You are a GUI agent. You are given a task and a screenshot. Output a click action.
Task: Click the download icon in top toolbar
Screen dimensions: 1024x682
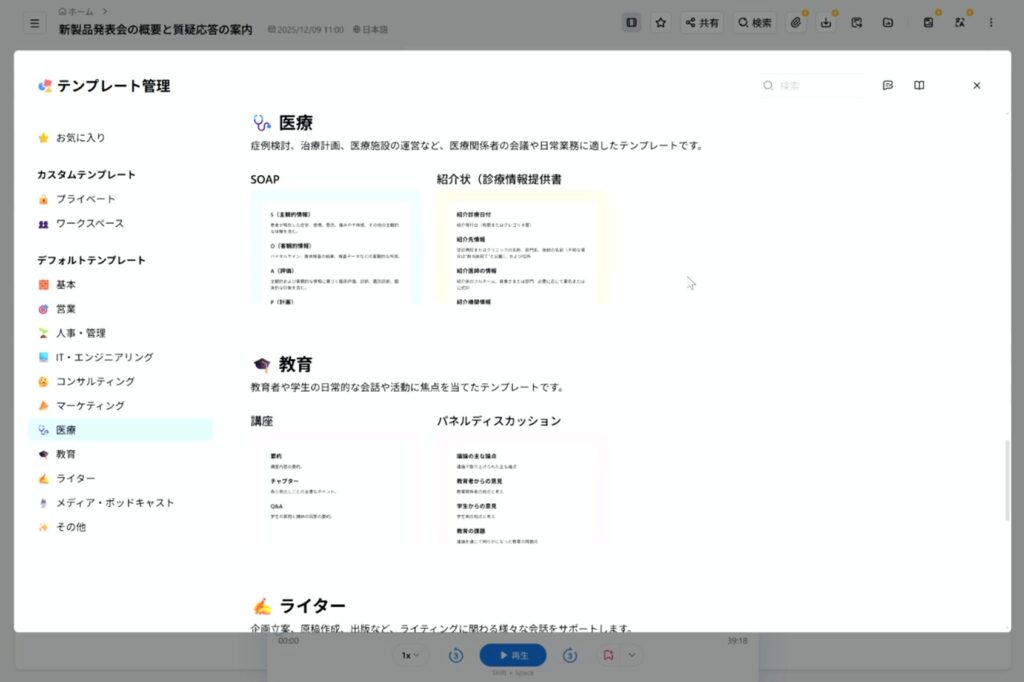pos(826,22)
